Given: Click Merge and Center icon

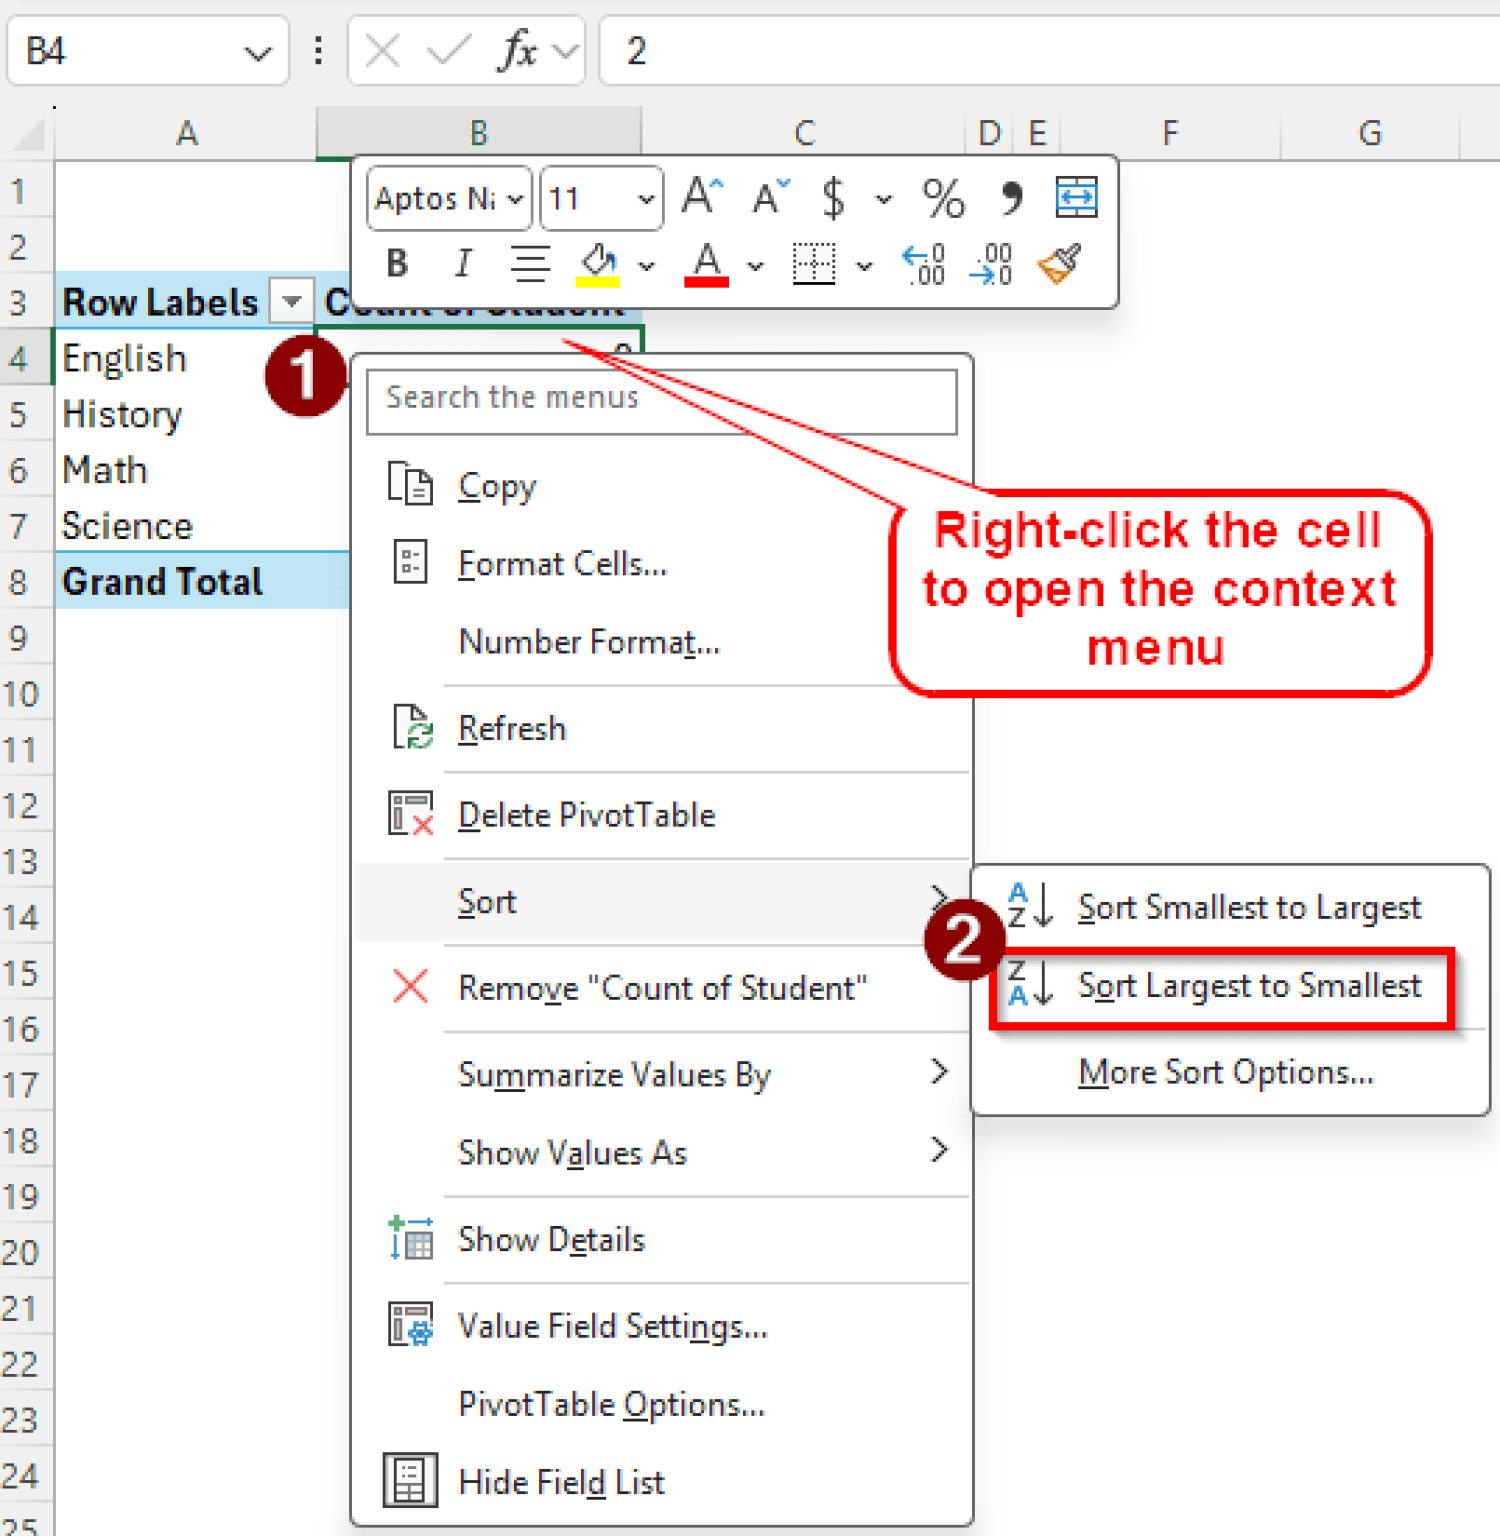Looking at the screenshot, I should [1076, 197].
